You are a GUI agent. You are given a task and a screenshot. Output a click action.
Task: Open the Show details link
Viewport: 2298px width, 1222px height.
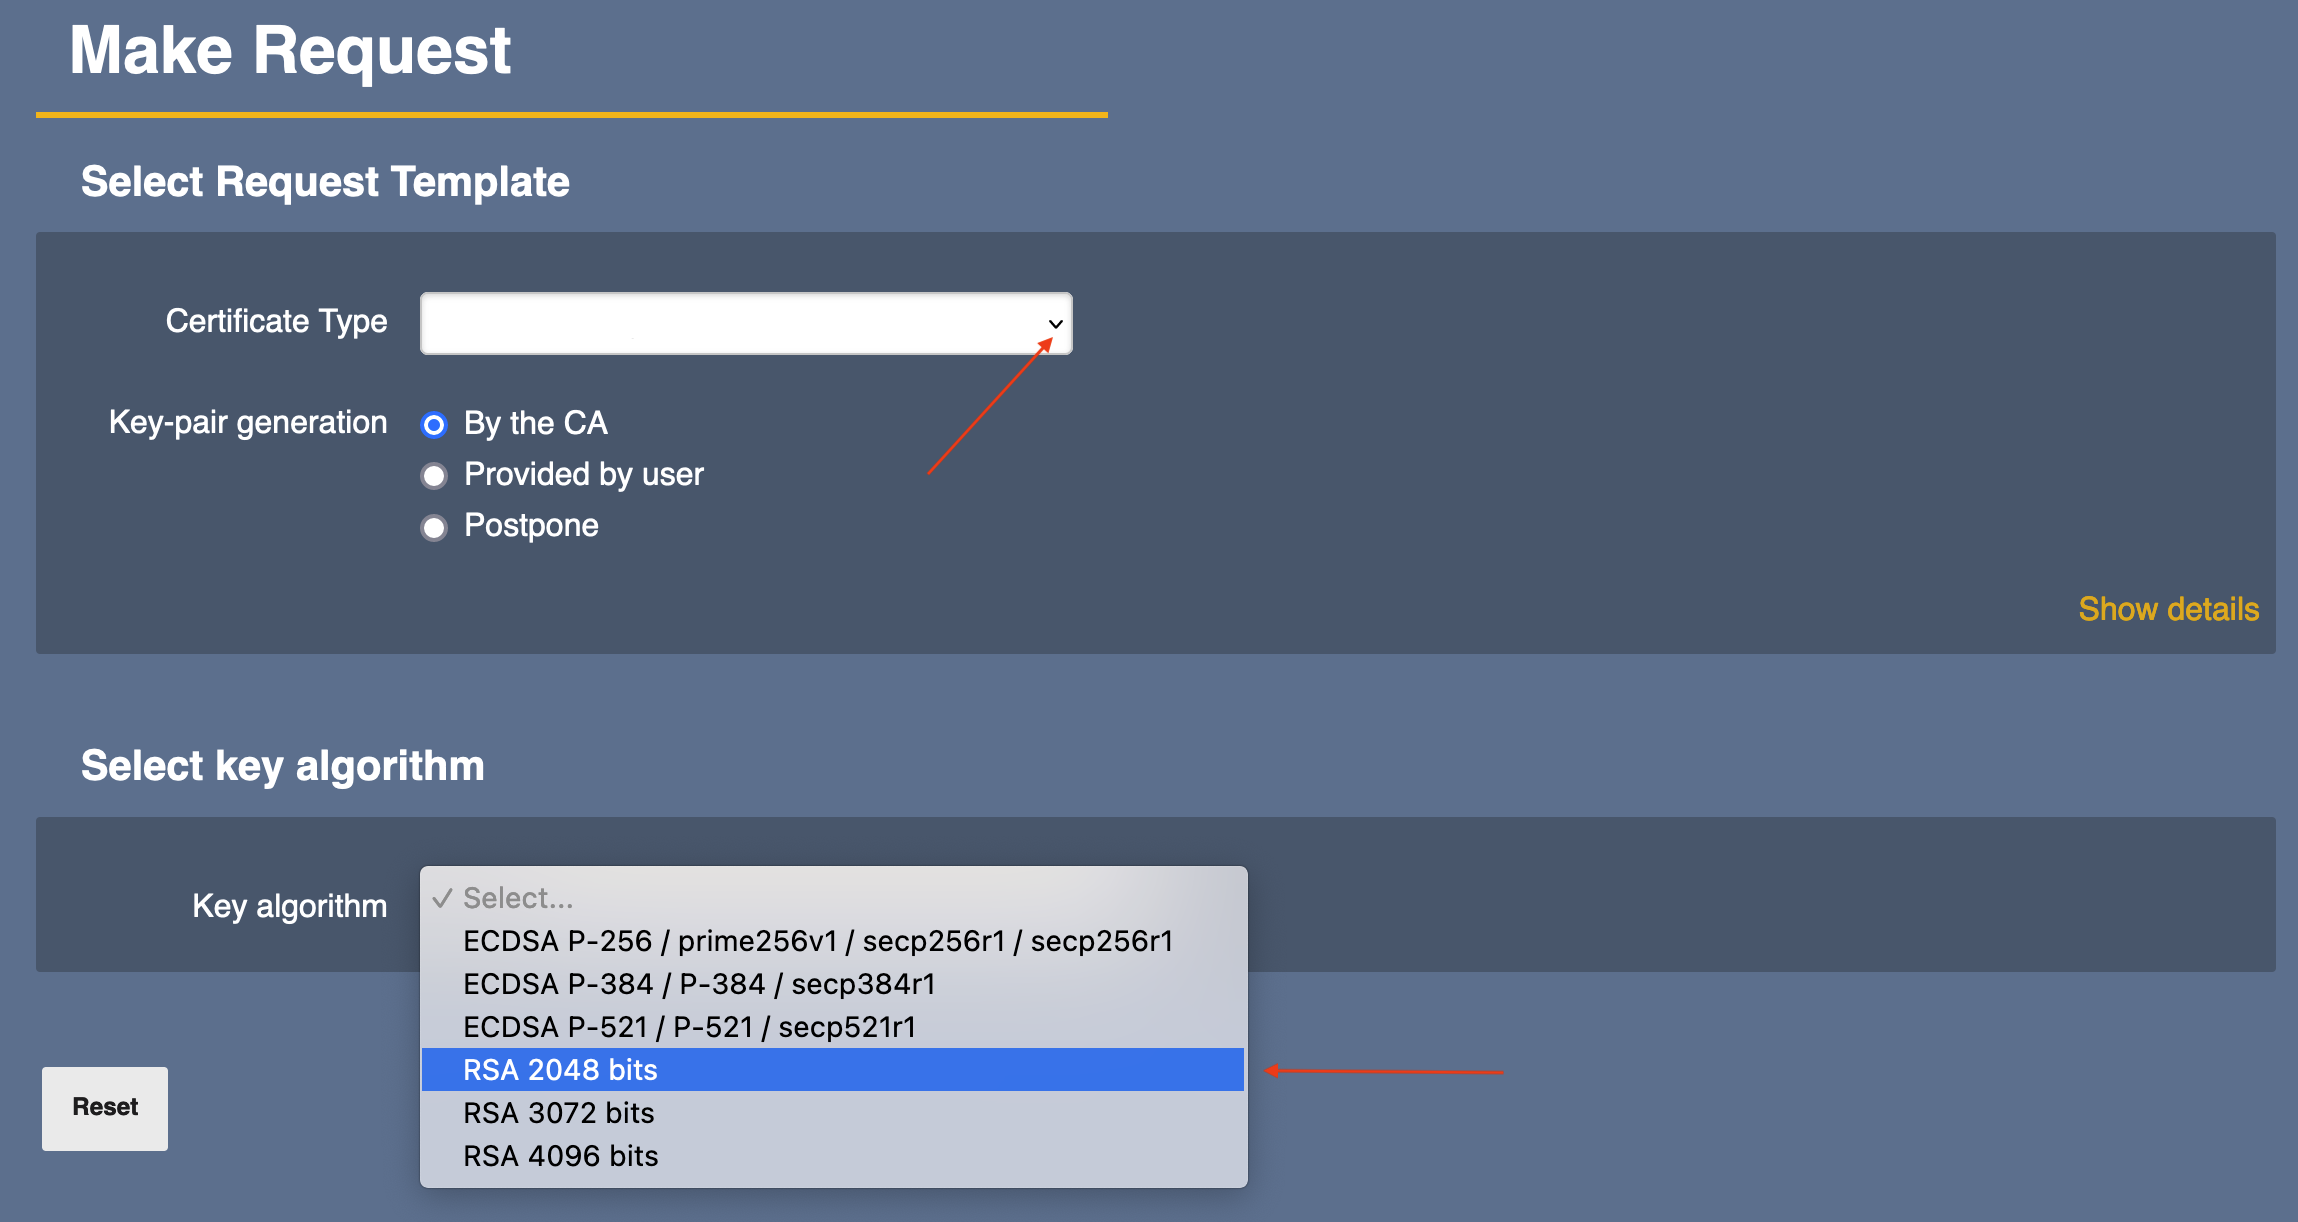click(2168, 609)
